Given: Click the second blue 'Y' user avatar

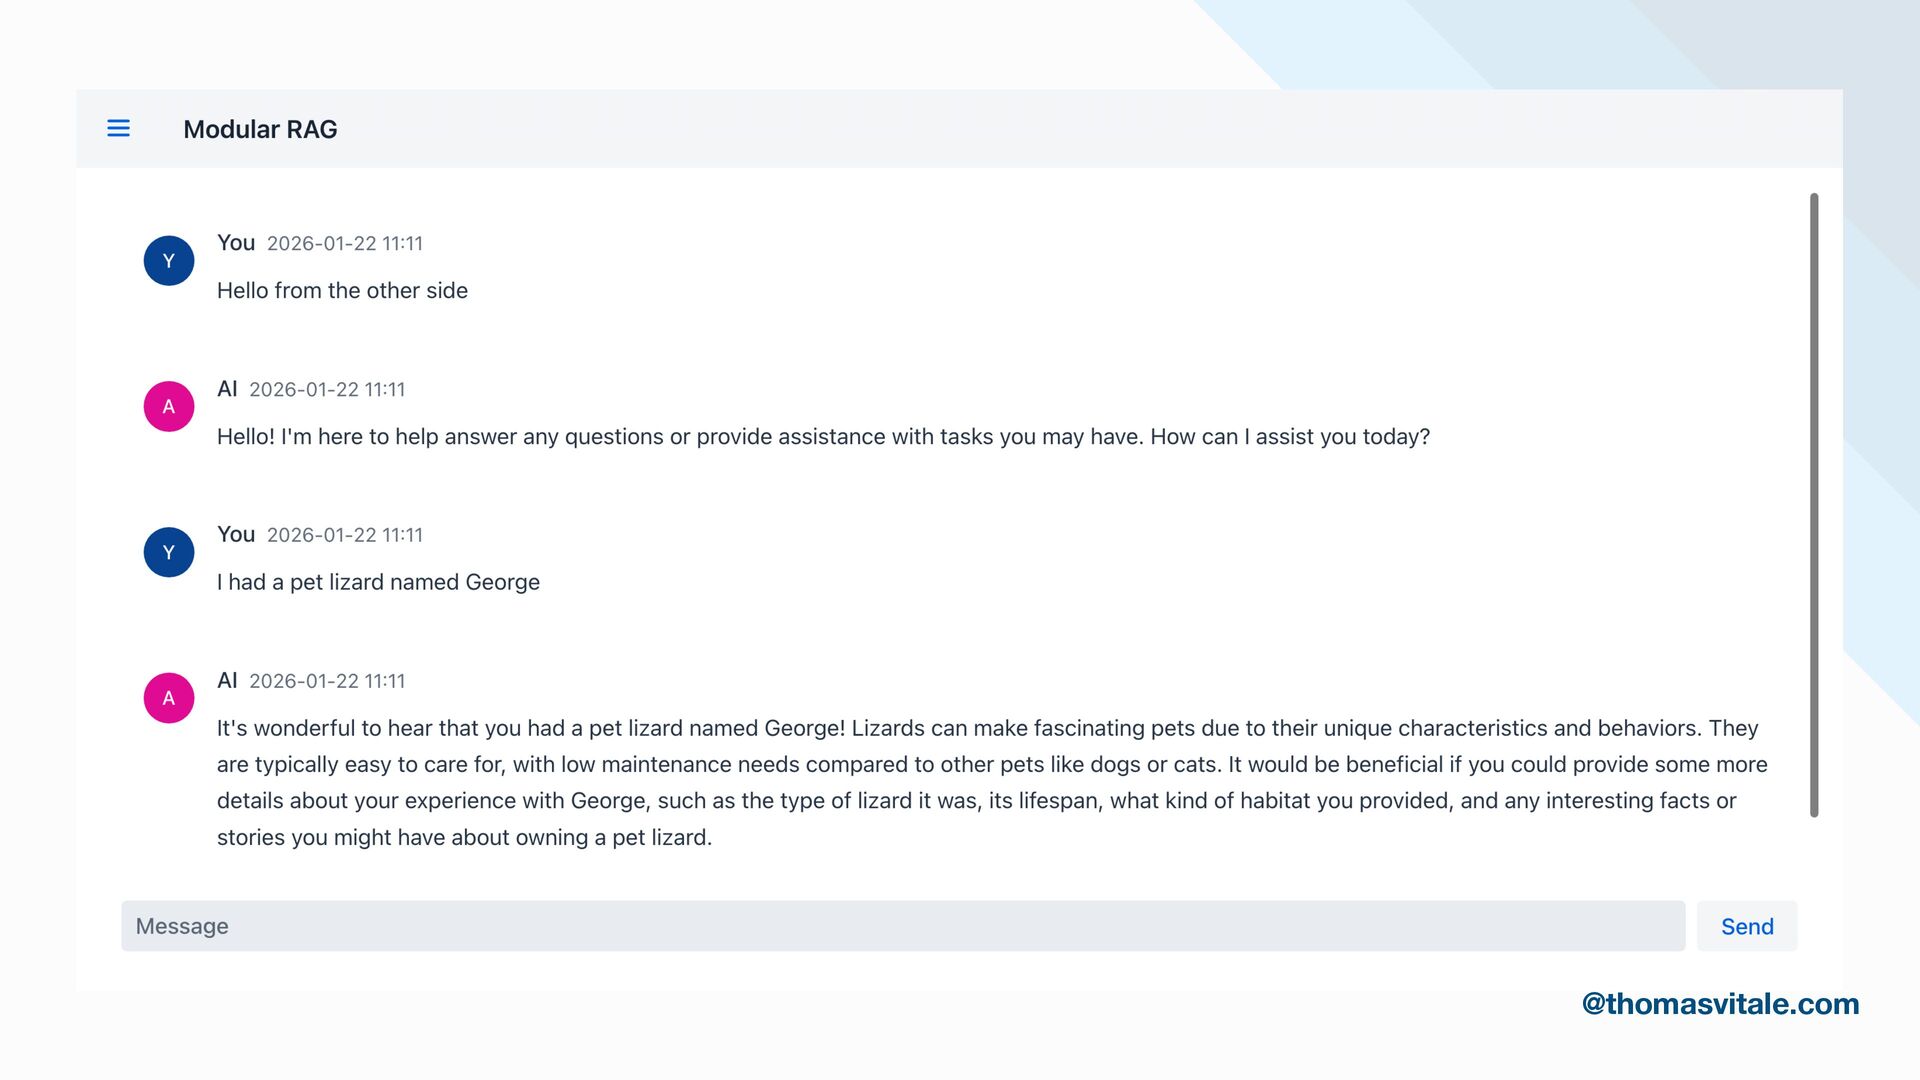Looking at the screenshot, I should coord(169,553).
